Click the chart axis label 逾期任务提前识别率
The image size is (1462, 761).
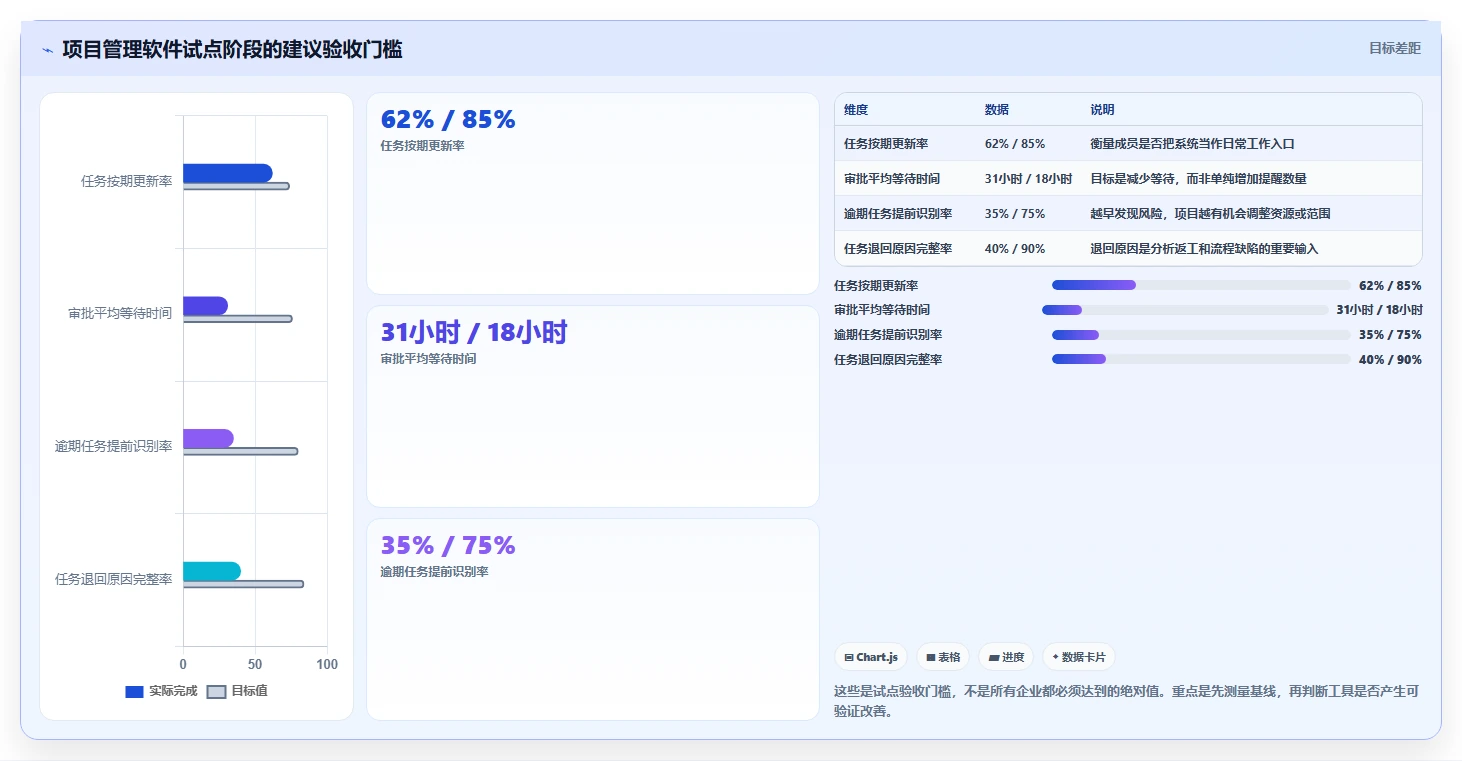point(113,446)
